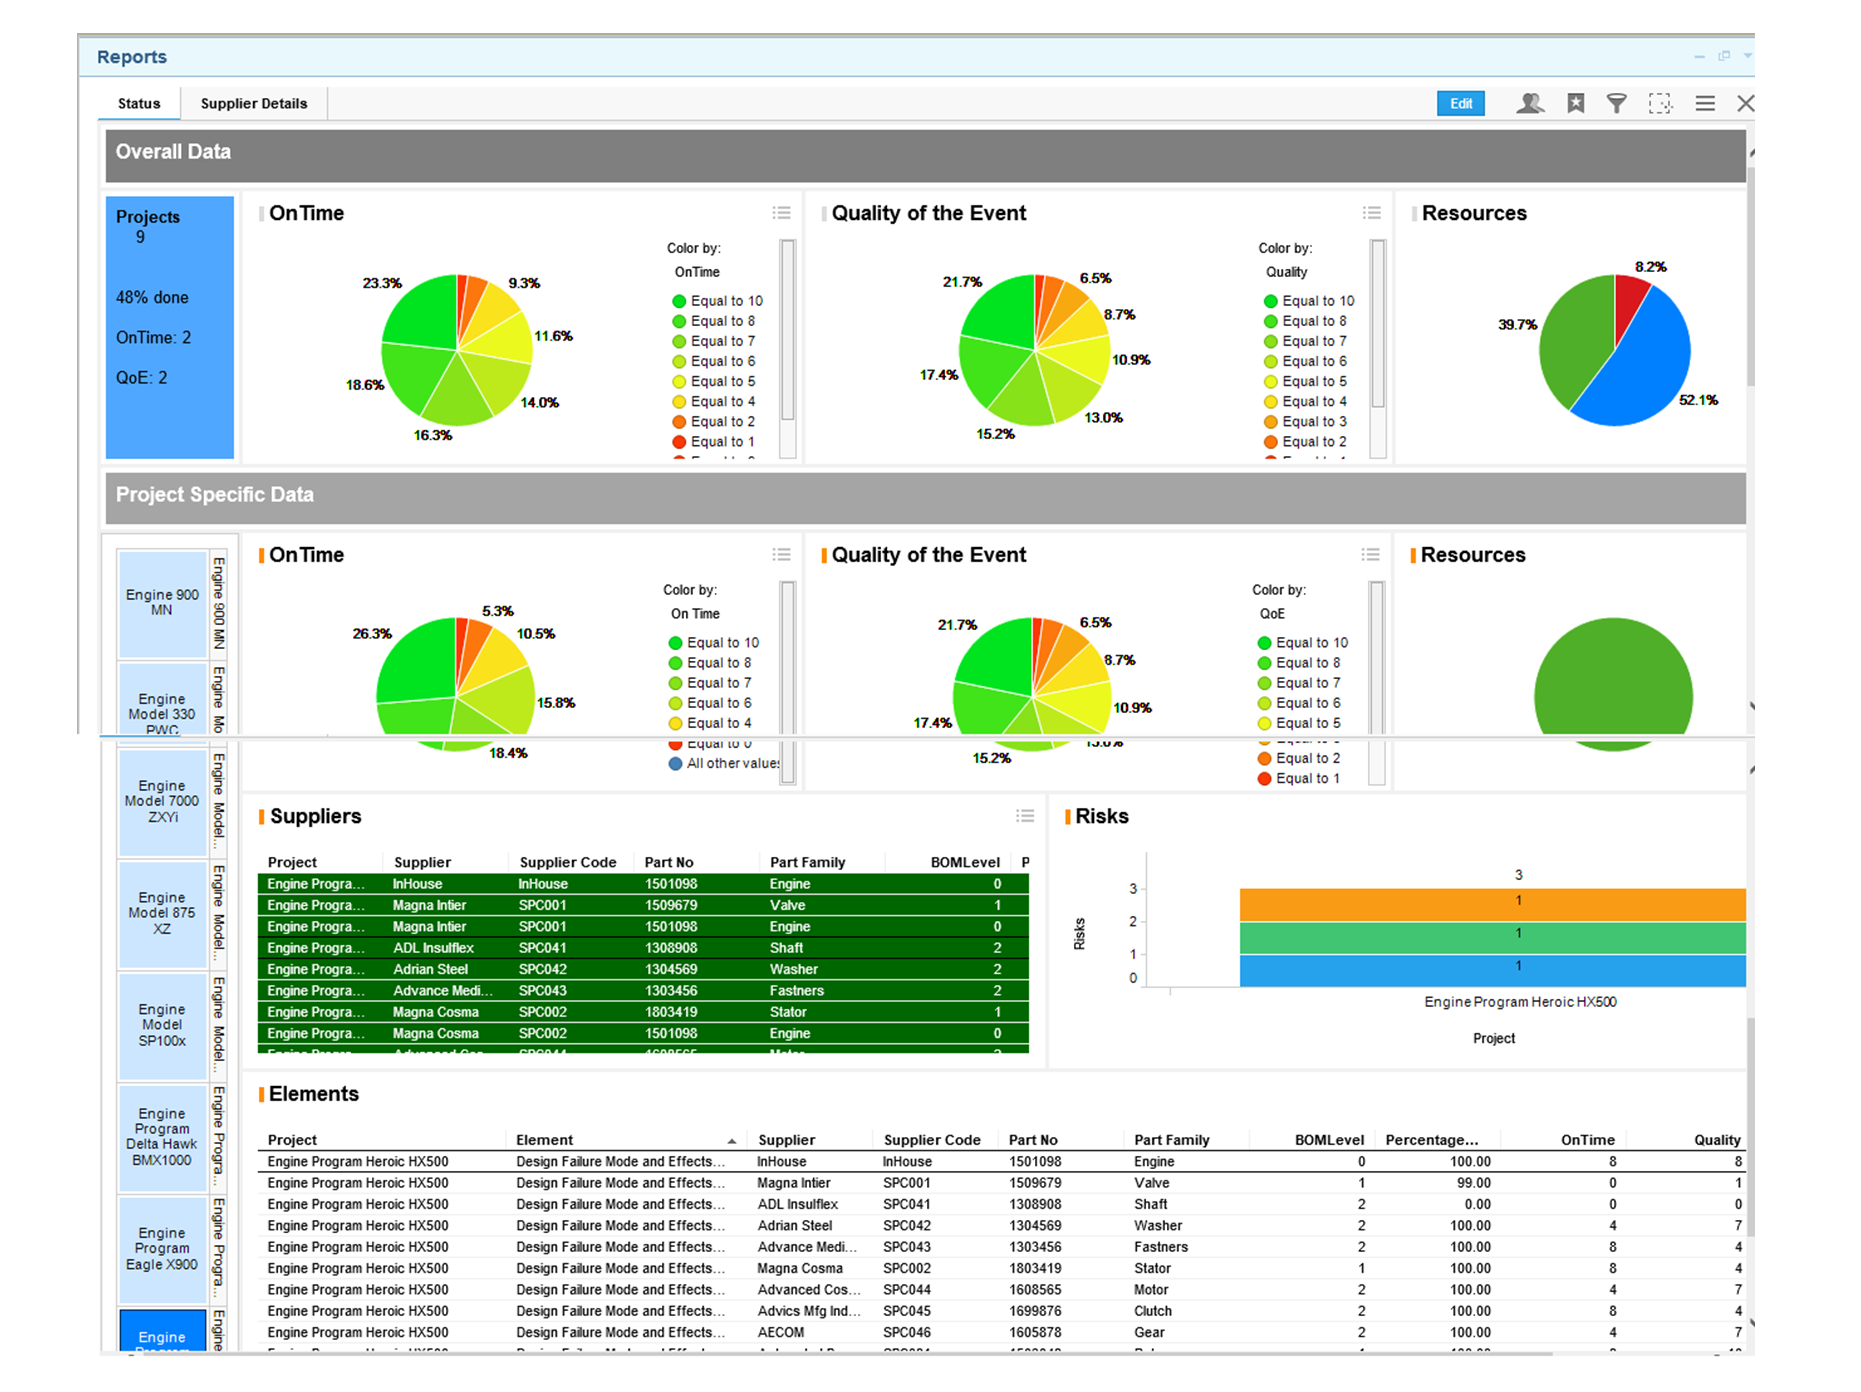
Task: Click the selection marquee icon in the toolbar
Action: [1661, 103]
